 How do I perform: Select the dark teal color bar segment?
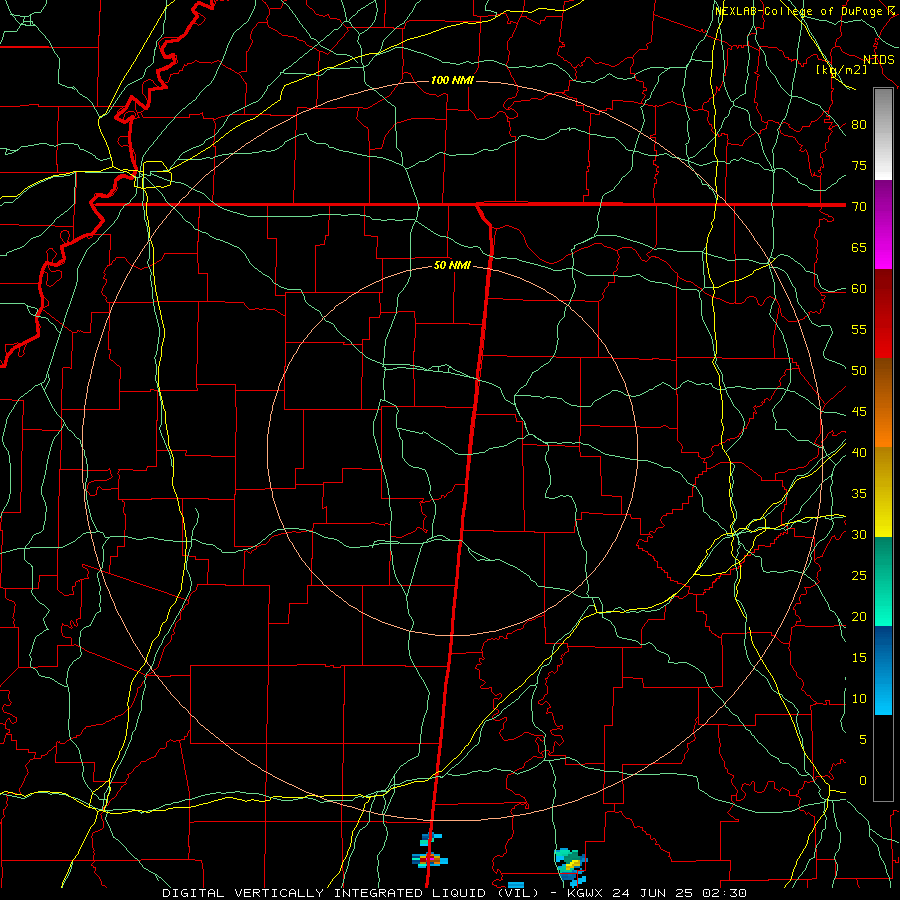(883, 560)
